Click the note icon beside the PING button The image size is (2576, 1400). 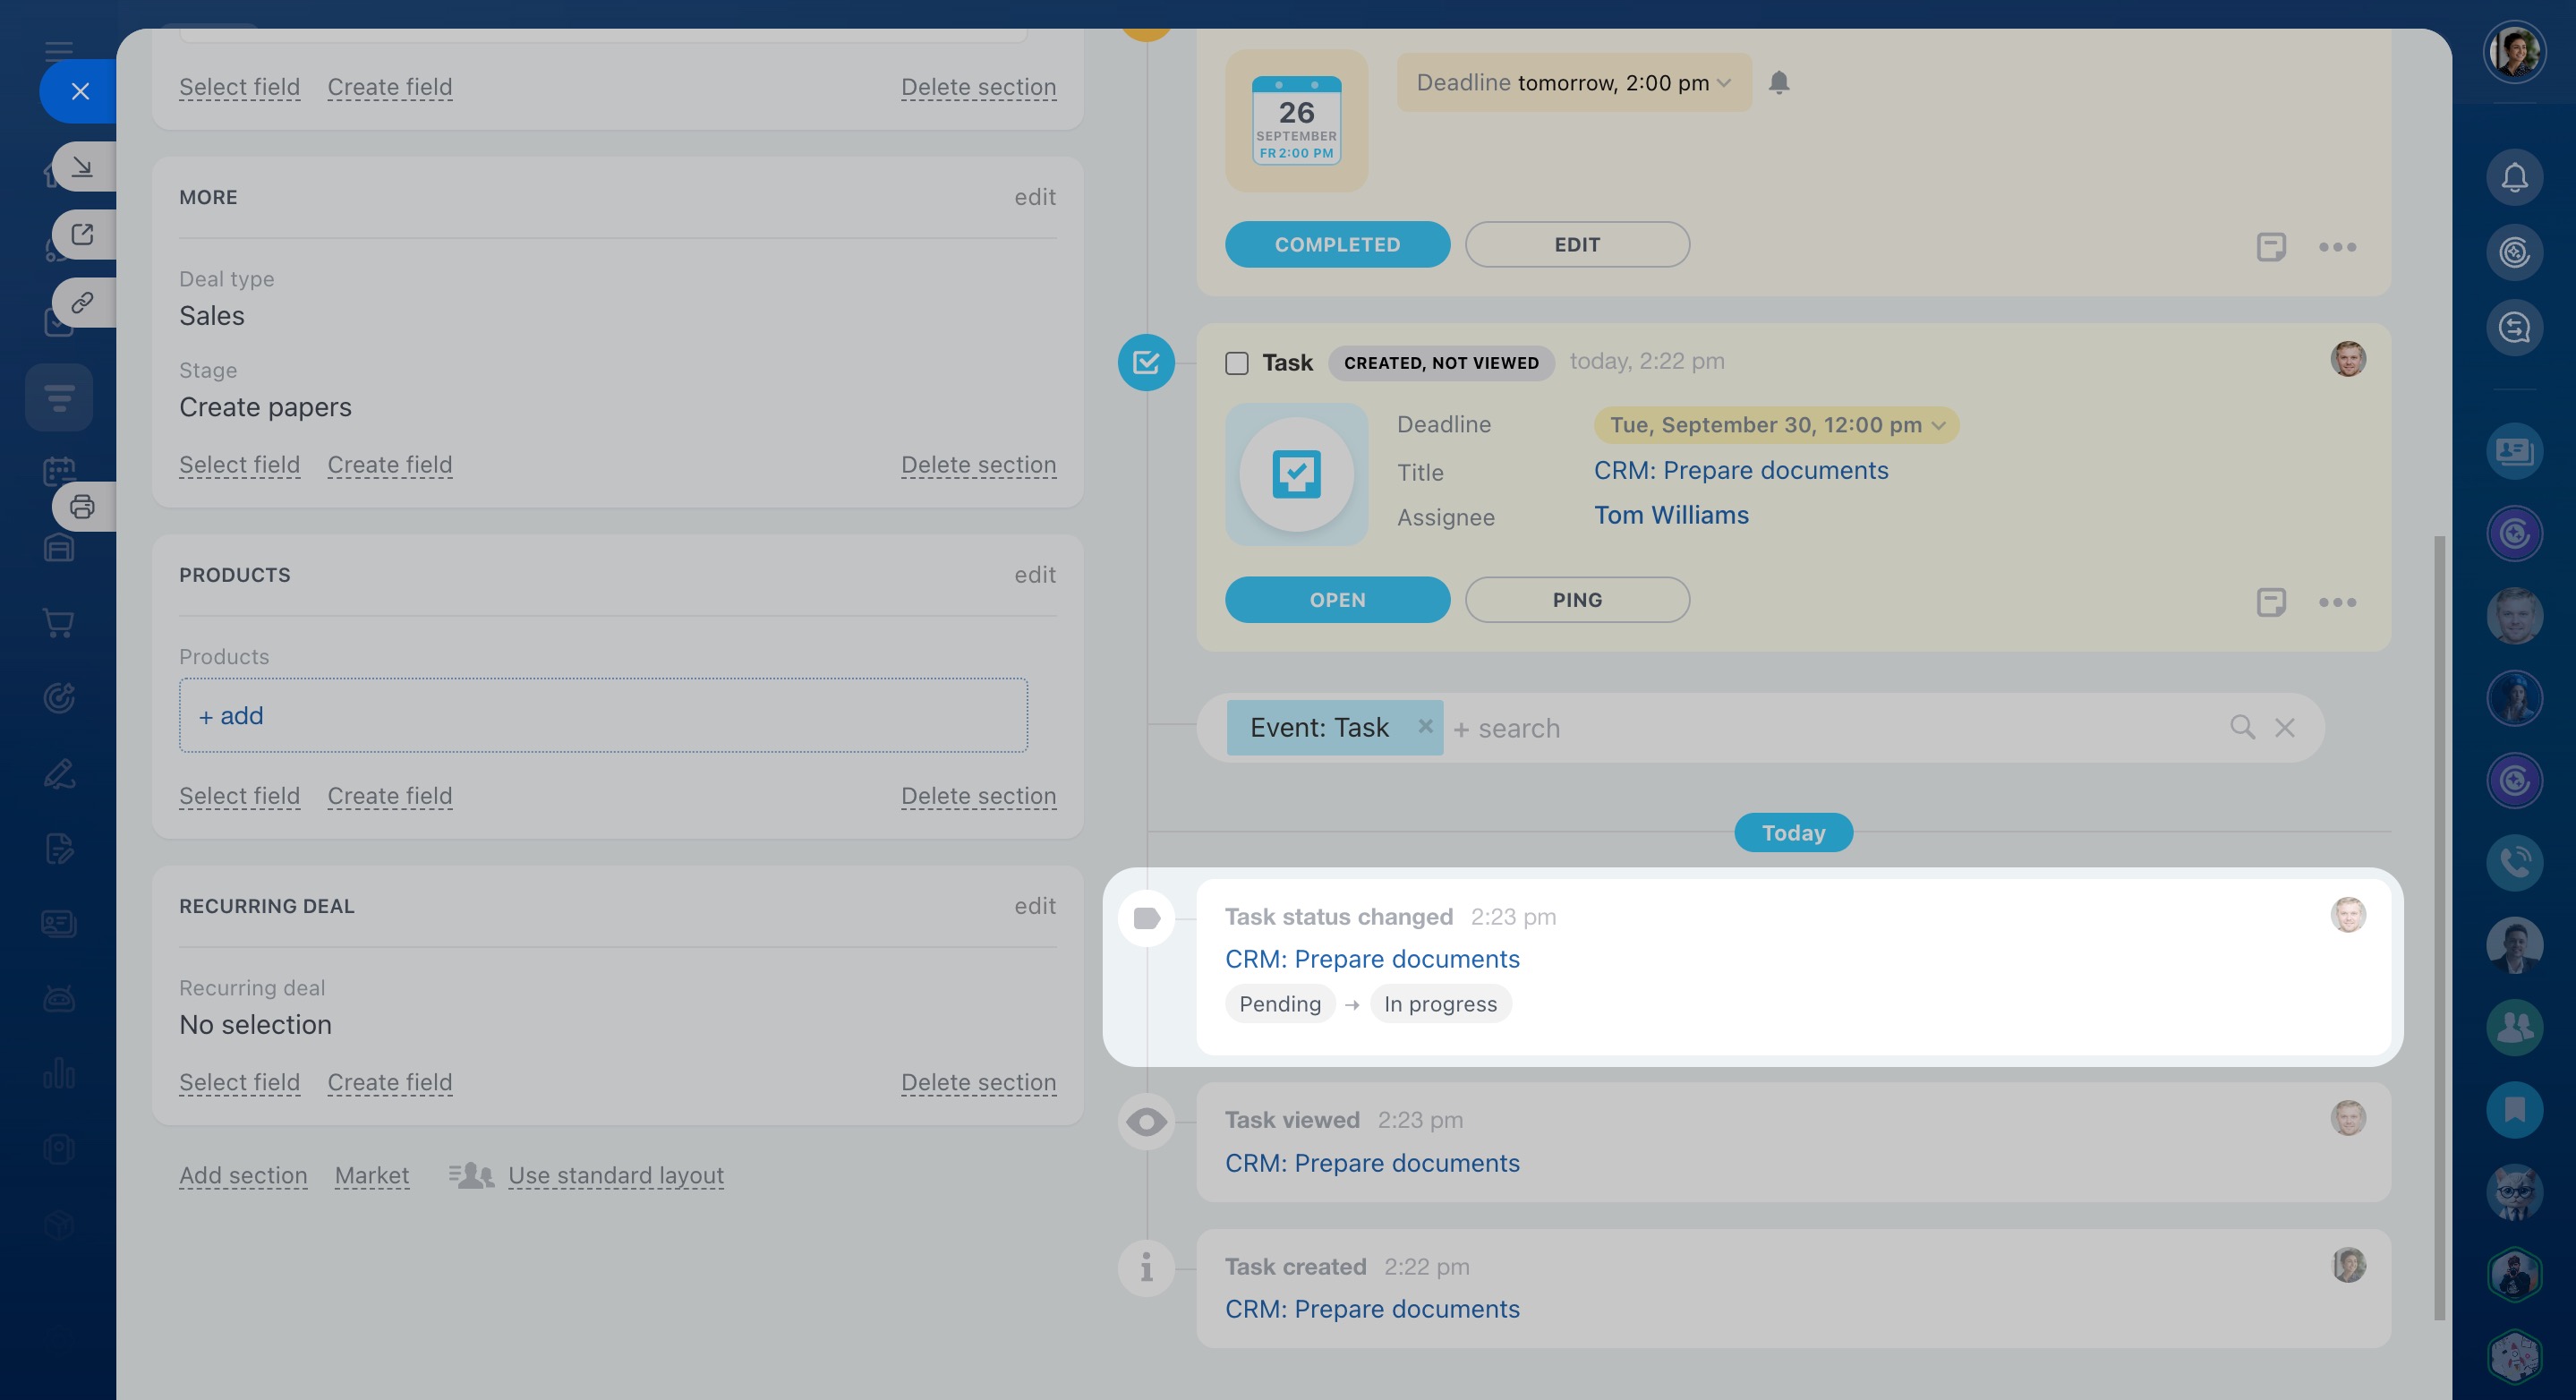(x=2270, y=601)
